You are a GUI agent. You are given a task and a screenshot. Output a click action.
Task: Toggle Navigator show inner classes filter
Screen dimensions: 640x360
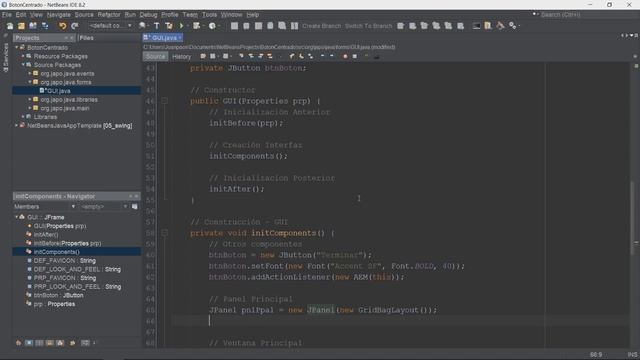60,343
